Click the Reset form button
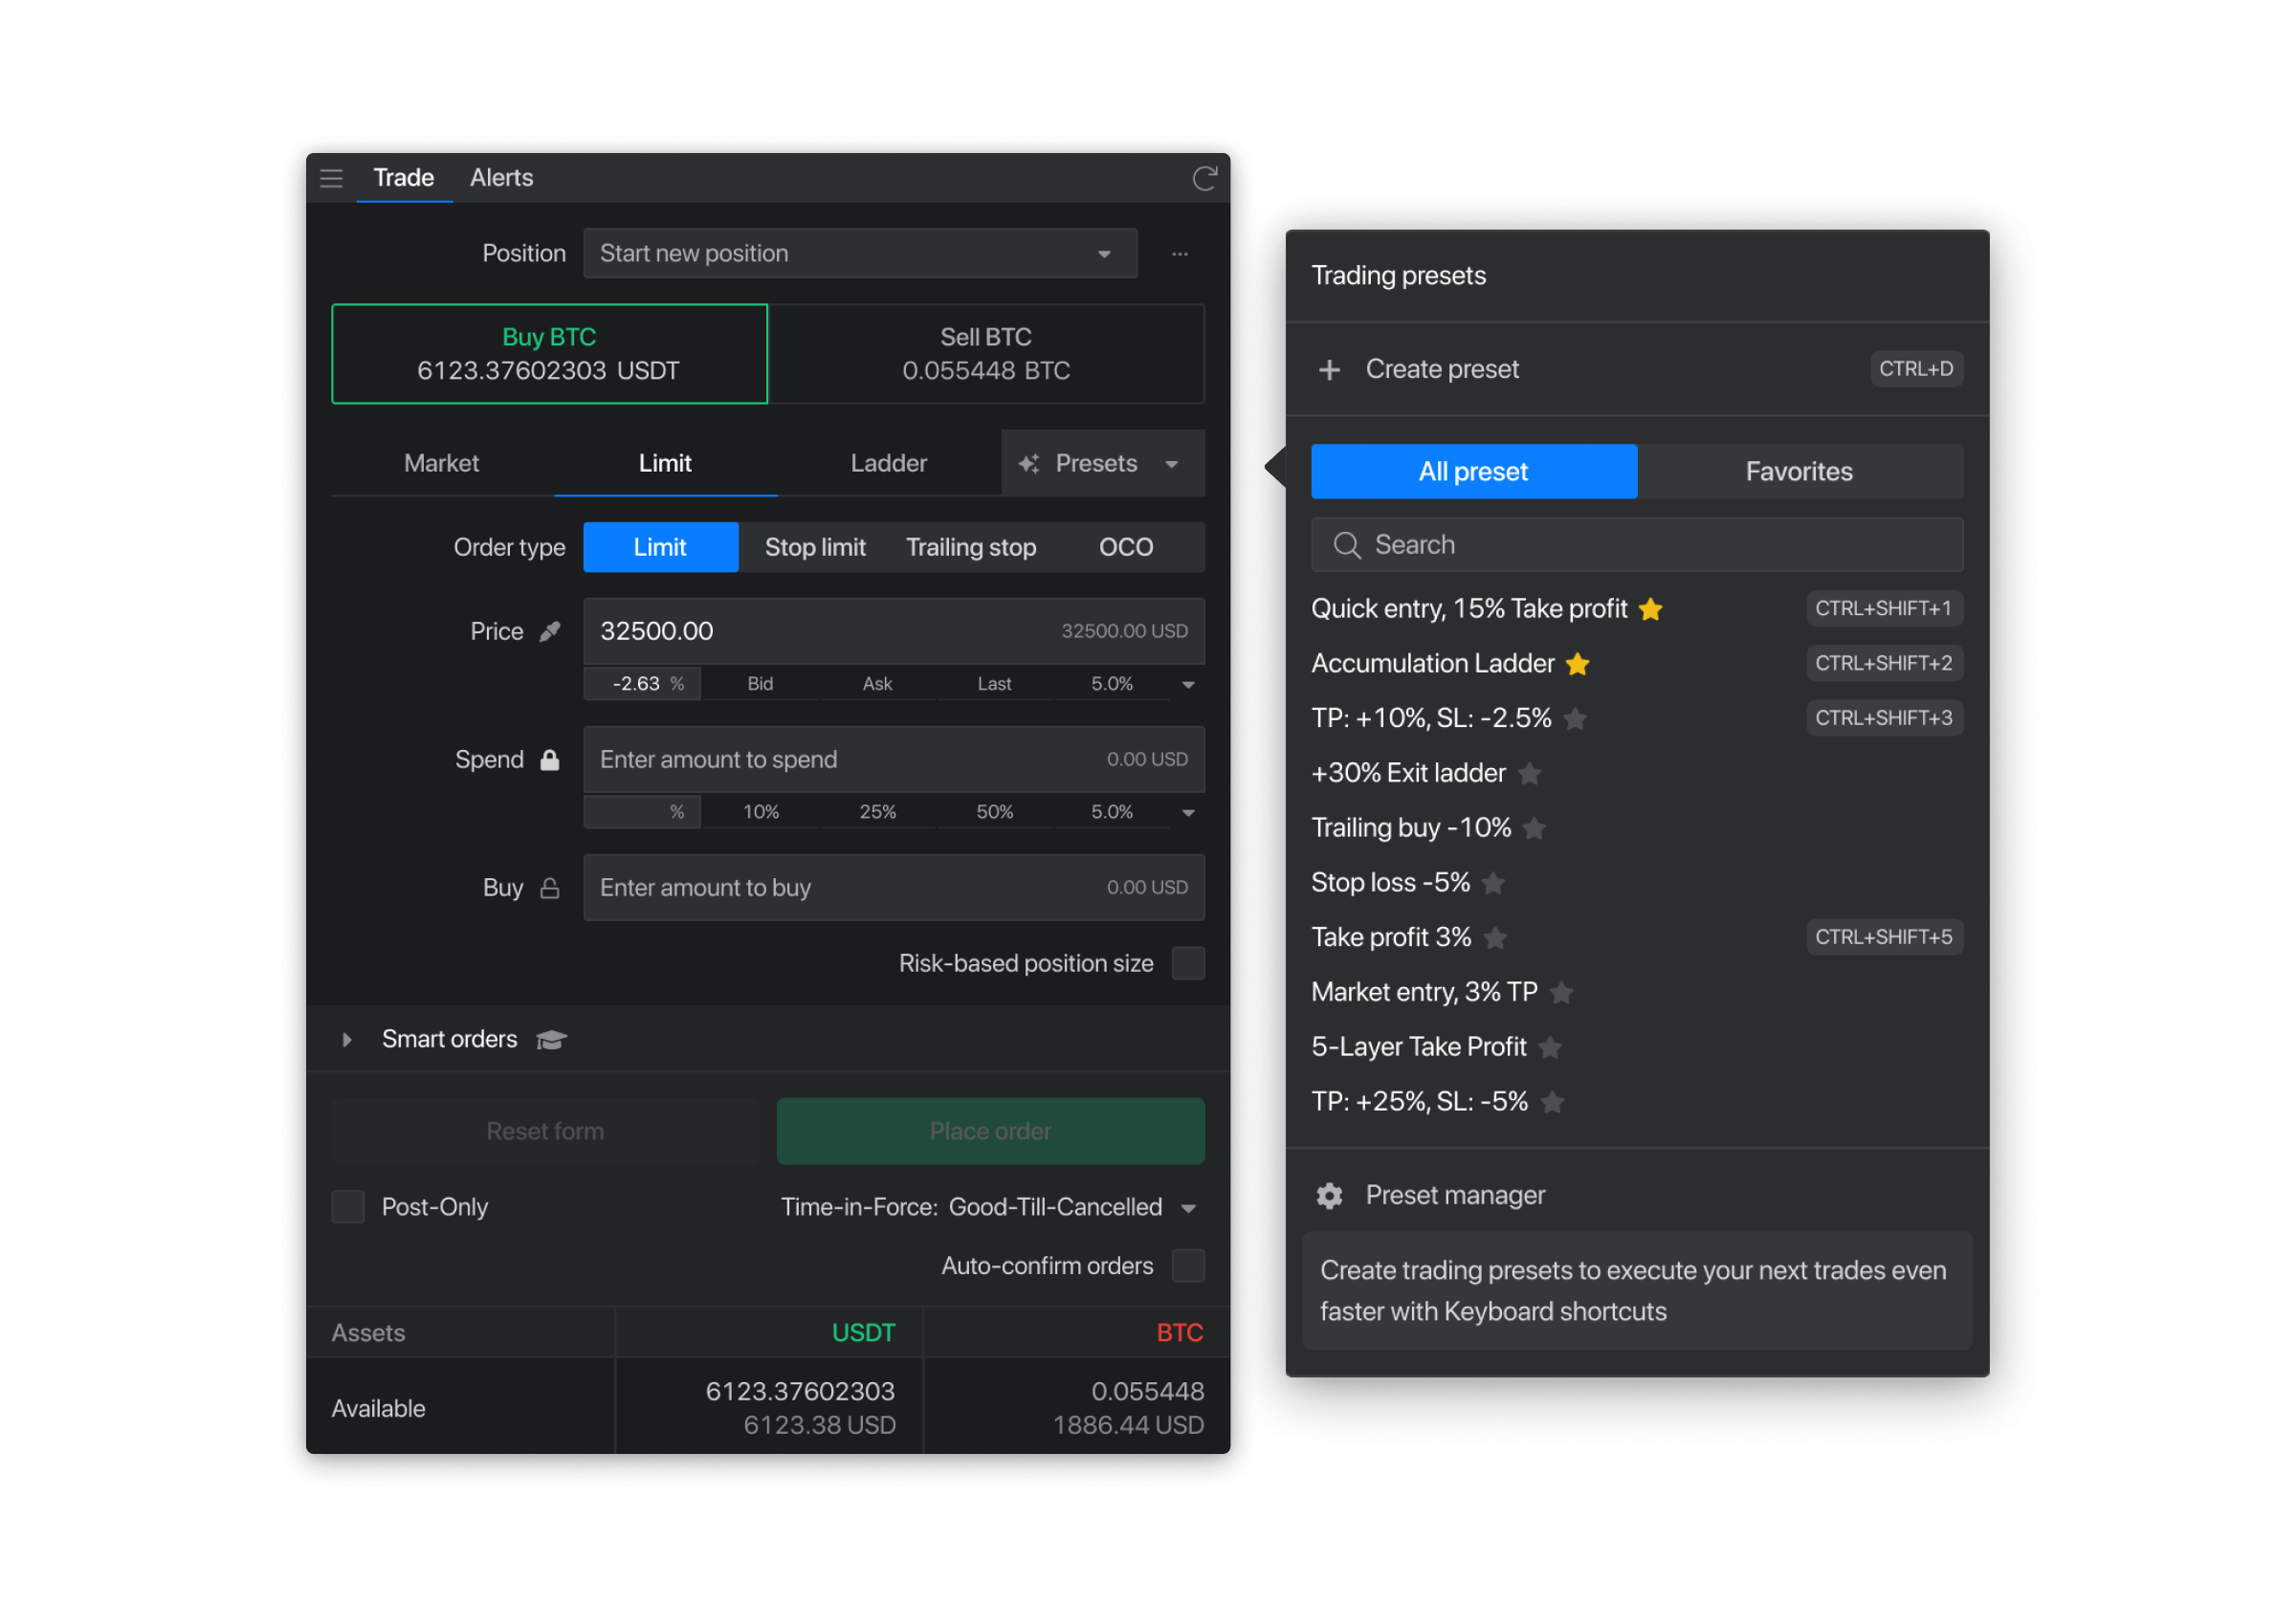The height and width of the screenshot is (1607, 2296). 545,1132
